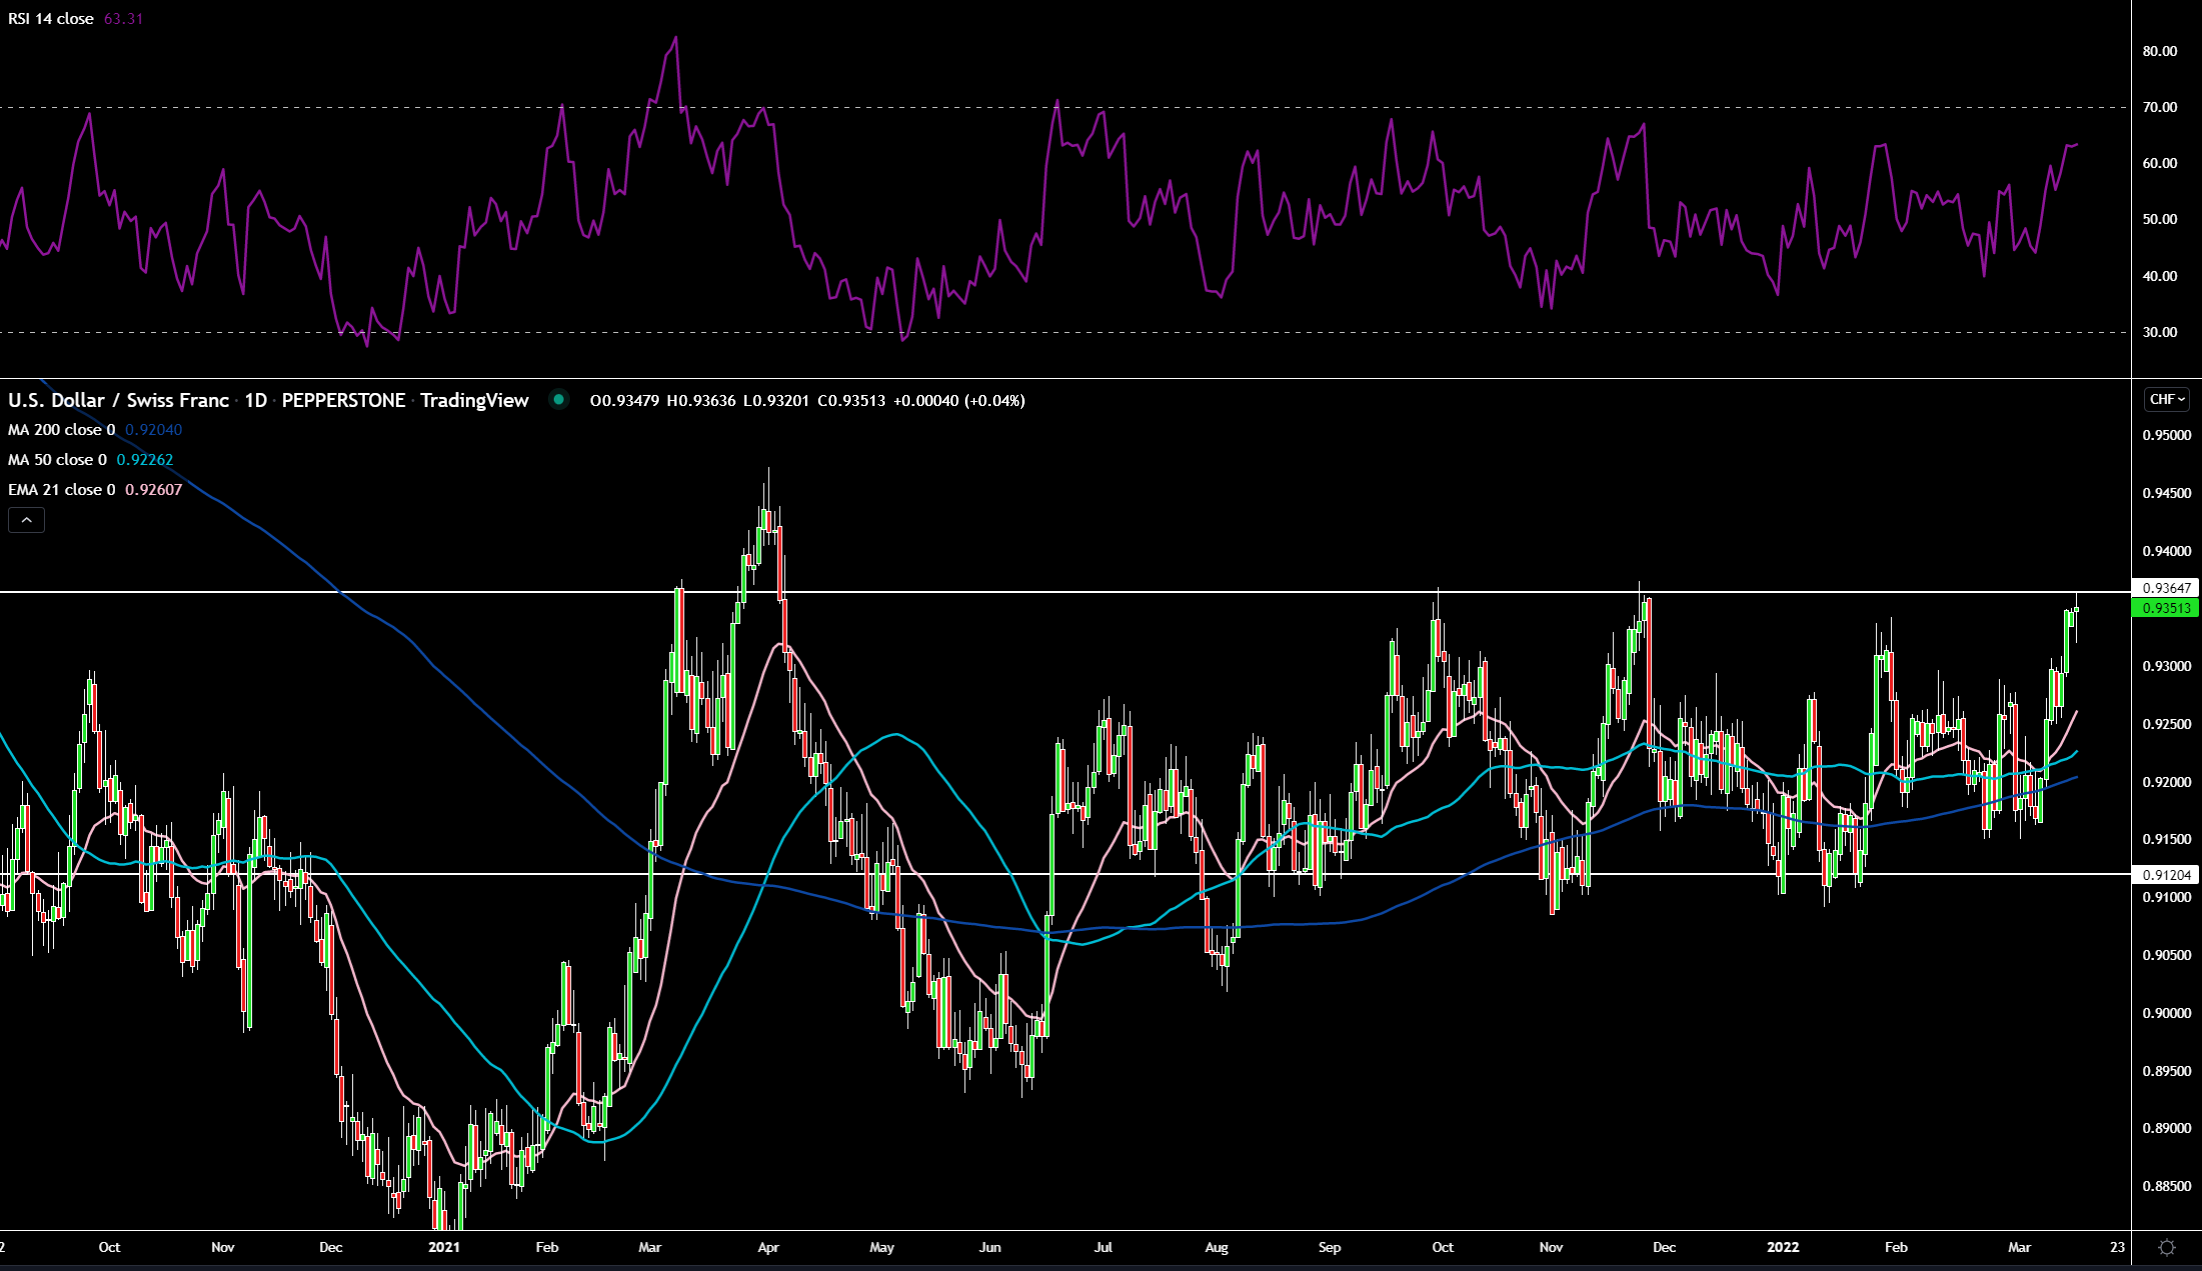Click the Sep label on time axis
2202x1271 pixels.
pos(1329,1247)
